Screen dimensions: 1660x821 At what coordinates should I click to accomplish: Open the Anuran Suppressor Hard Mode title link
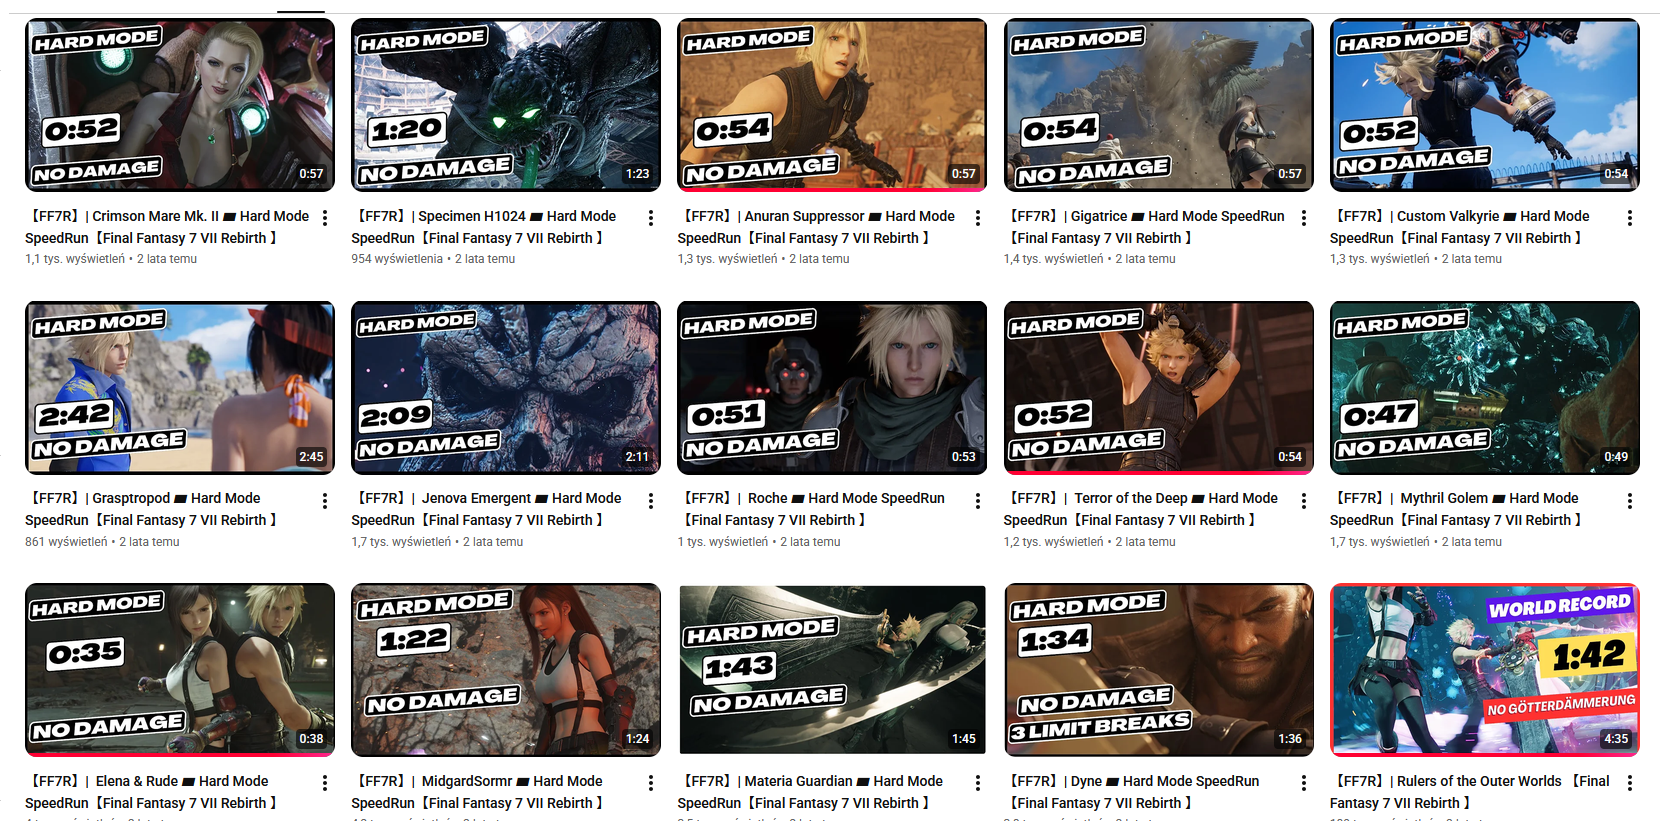816,227
